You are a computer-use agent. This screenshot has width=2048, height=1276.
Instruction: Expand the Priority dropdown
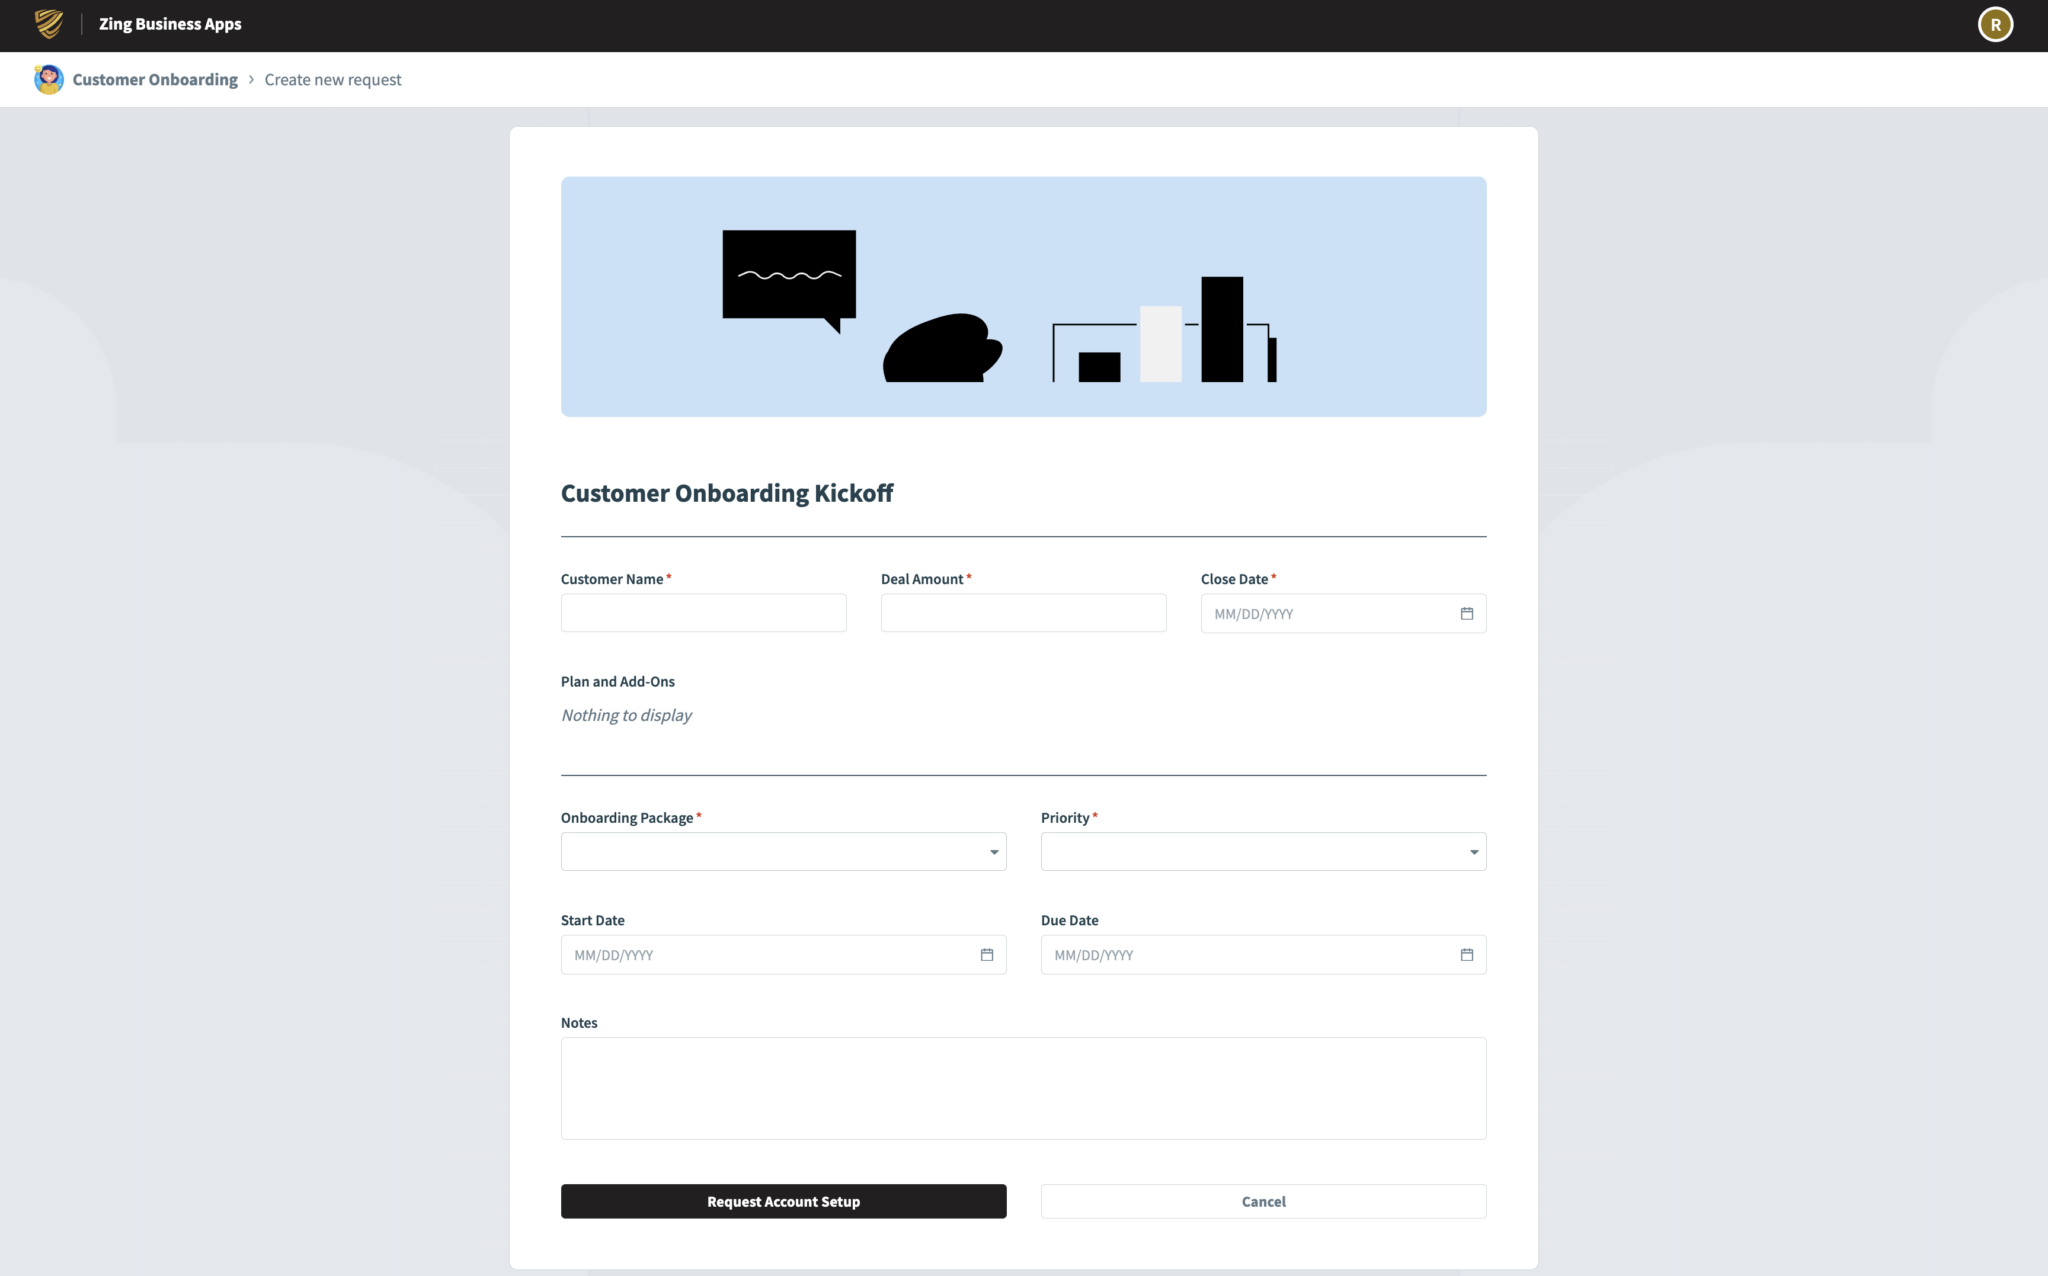click(1473, 851)
